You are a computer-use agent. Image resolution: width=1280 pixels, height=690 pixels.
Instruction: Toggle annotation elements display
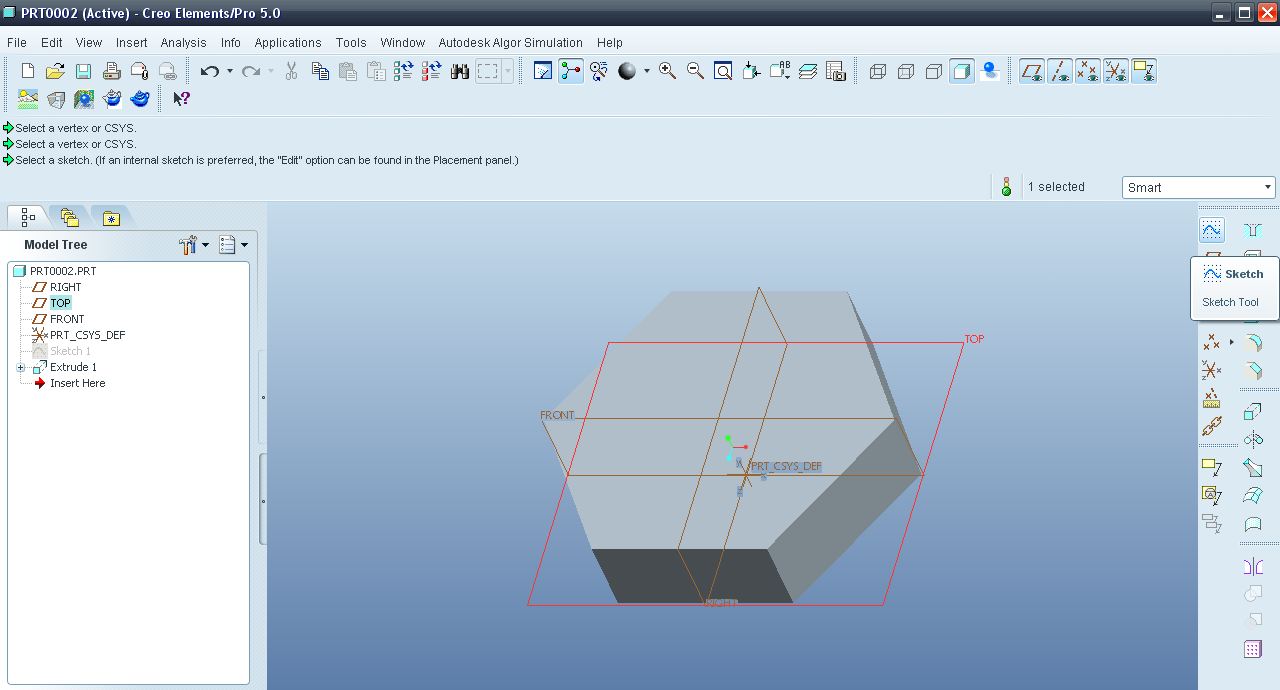pyautogui.click(x=1144, y=71)
